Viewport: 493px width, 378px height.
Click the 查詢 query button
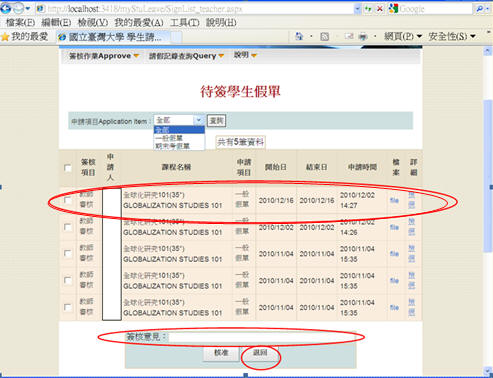tap(216, 121)
